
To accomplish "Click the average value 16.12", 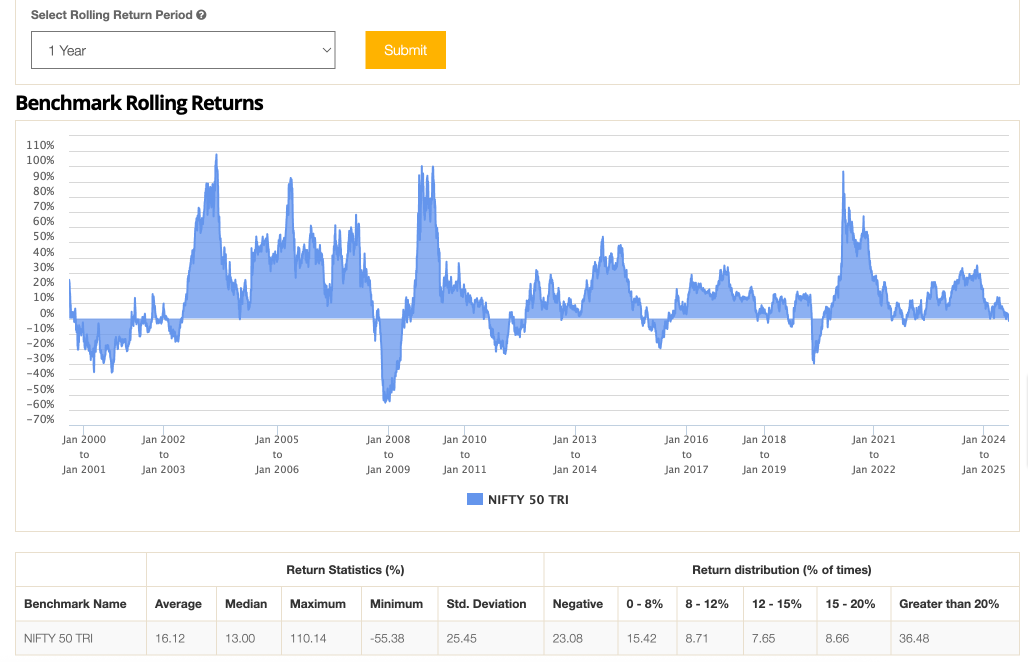I will [x=170, y=638].
